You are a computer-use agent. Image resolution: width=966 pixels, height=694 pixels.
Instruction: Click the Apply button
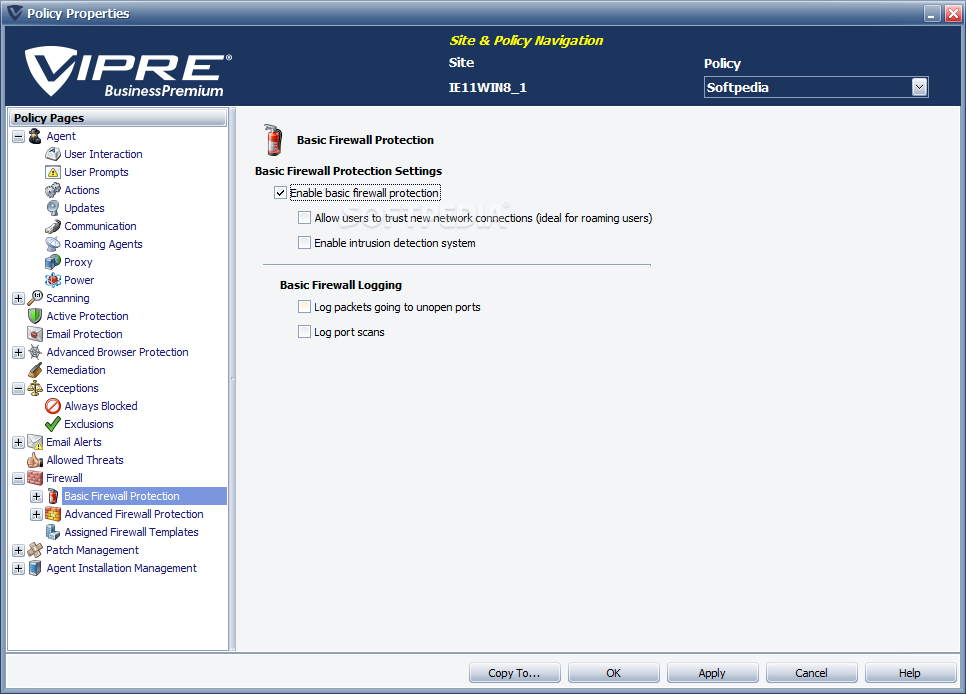tap(712, 673)
